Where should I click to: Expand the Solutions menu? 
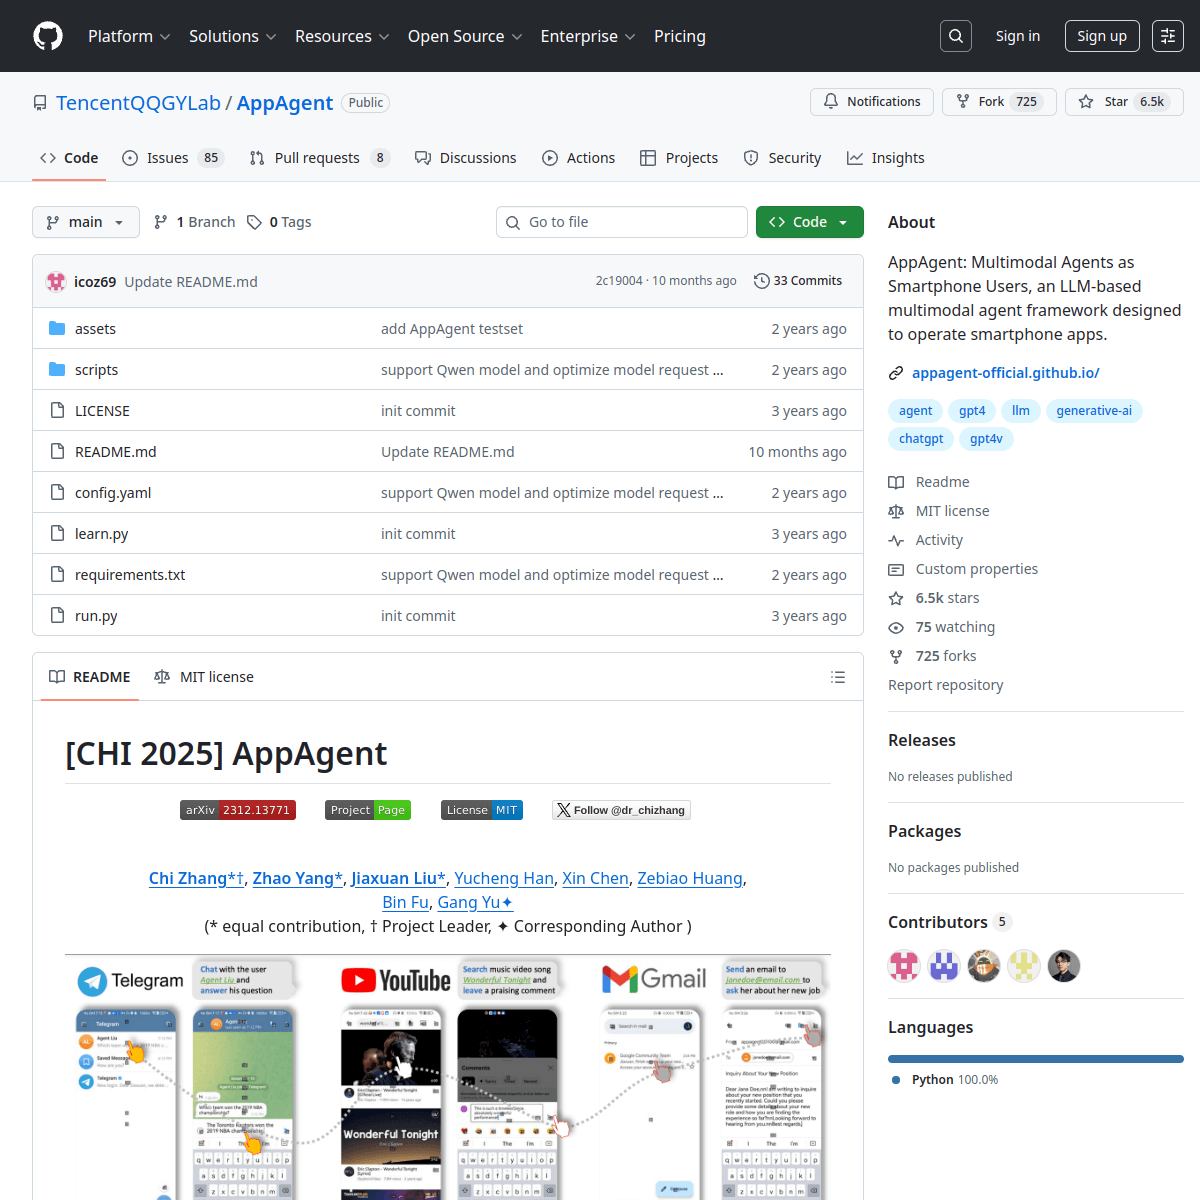232,36
